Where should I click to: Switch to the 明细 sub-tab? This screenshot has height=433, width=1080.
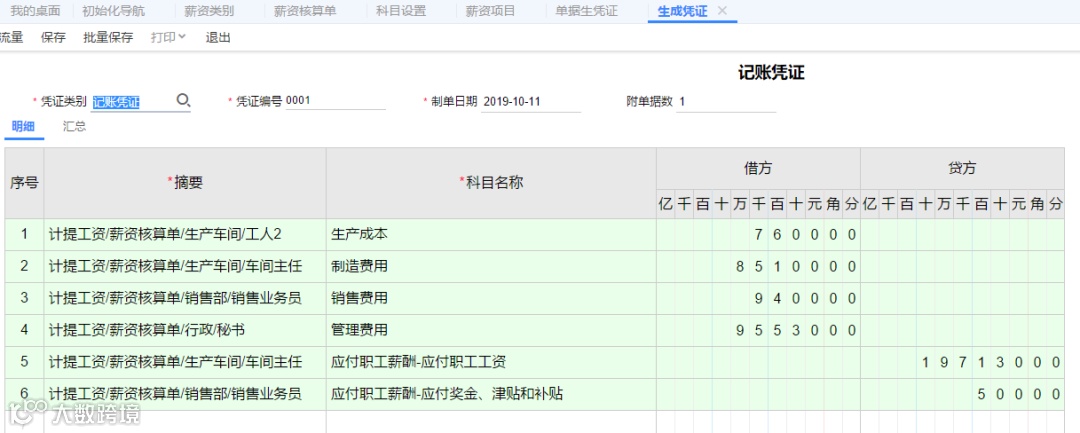[23, 127]
